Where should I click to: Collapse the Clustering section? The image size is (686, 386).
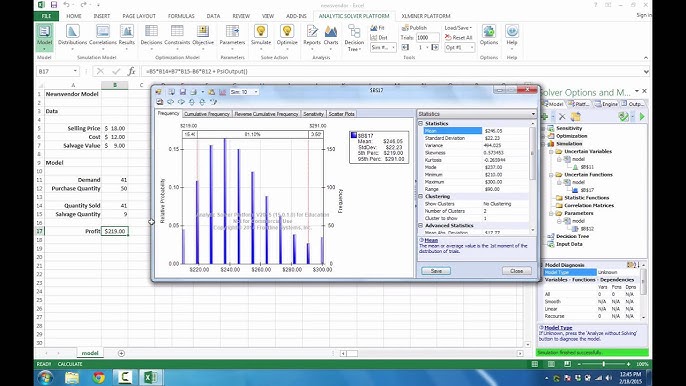click(421, 197)
